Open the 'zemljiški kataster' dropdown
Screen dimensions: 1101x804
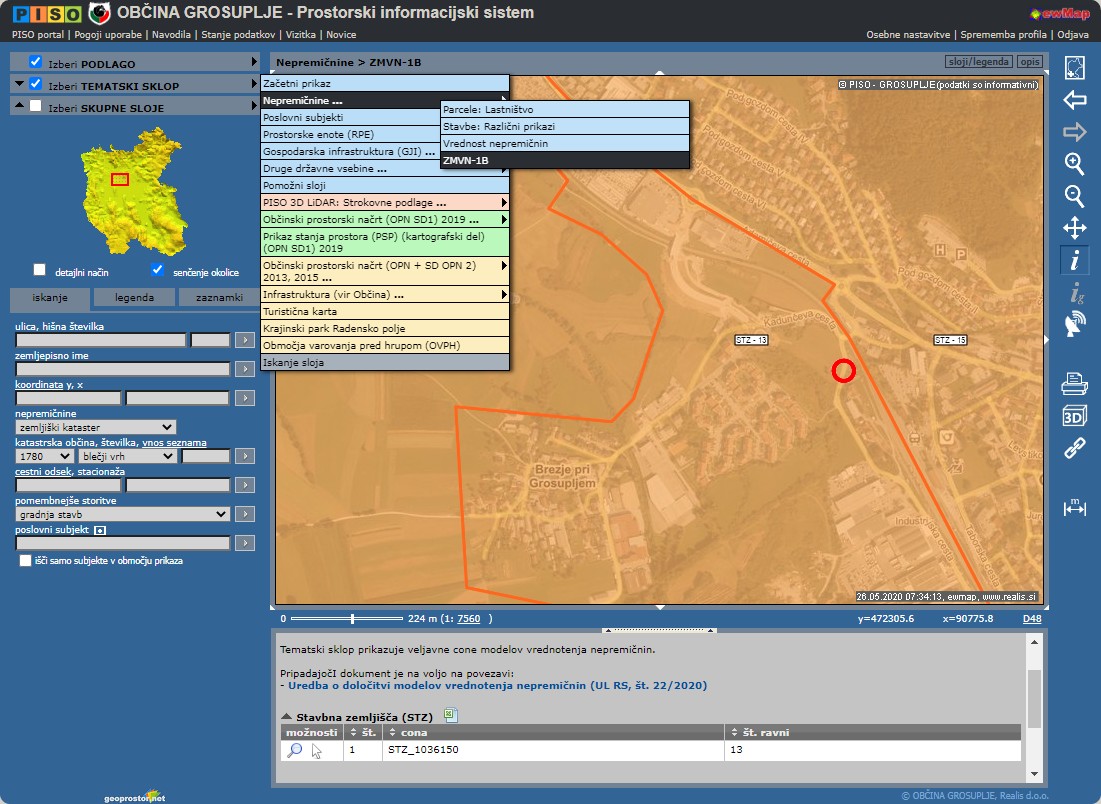pos(96,427)
